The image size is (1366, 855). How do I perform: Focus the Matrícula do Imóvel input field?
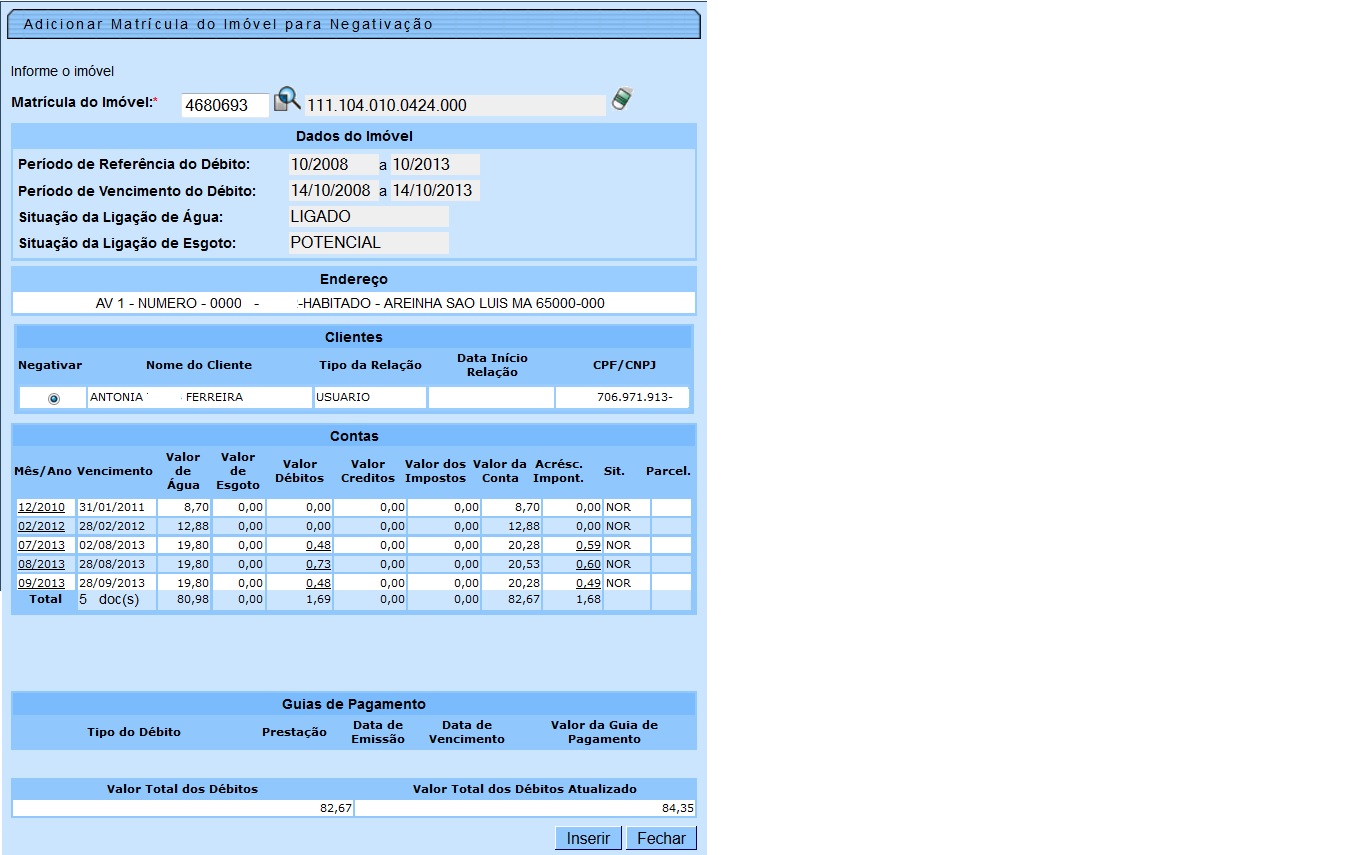(225, 105)
